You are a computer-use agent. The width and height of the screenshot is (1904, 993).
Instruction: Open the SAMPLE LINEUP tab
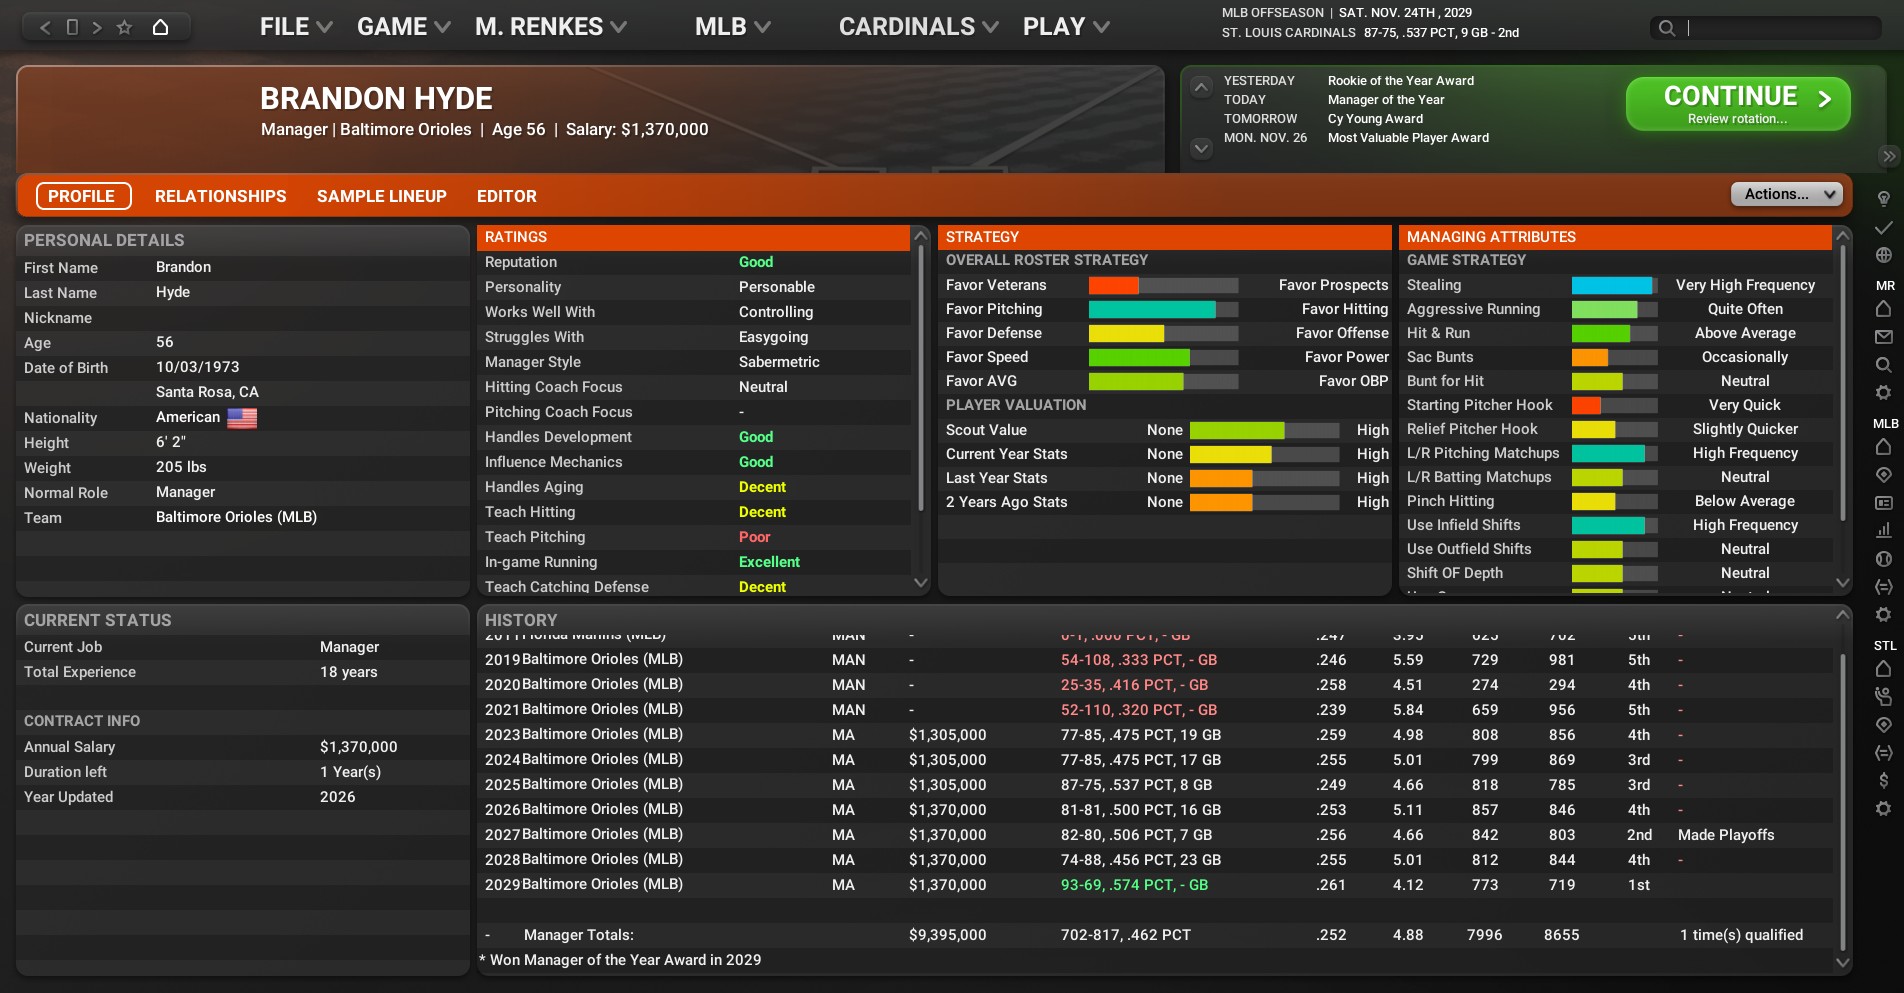point(381,196)
